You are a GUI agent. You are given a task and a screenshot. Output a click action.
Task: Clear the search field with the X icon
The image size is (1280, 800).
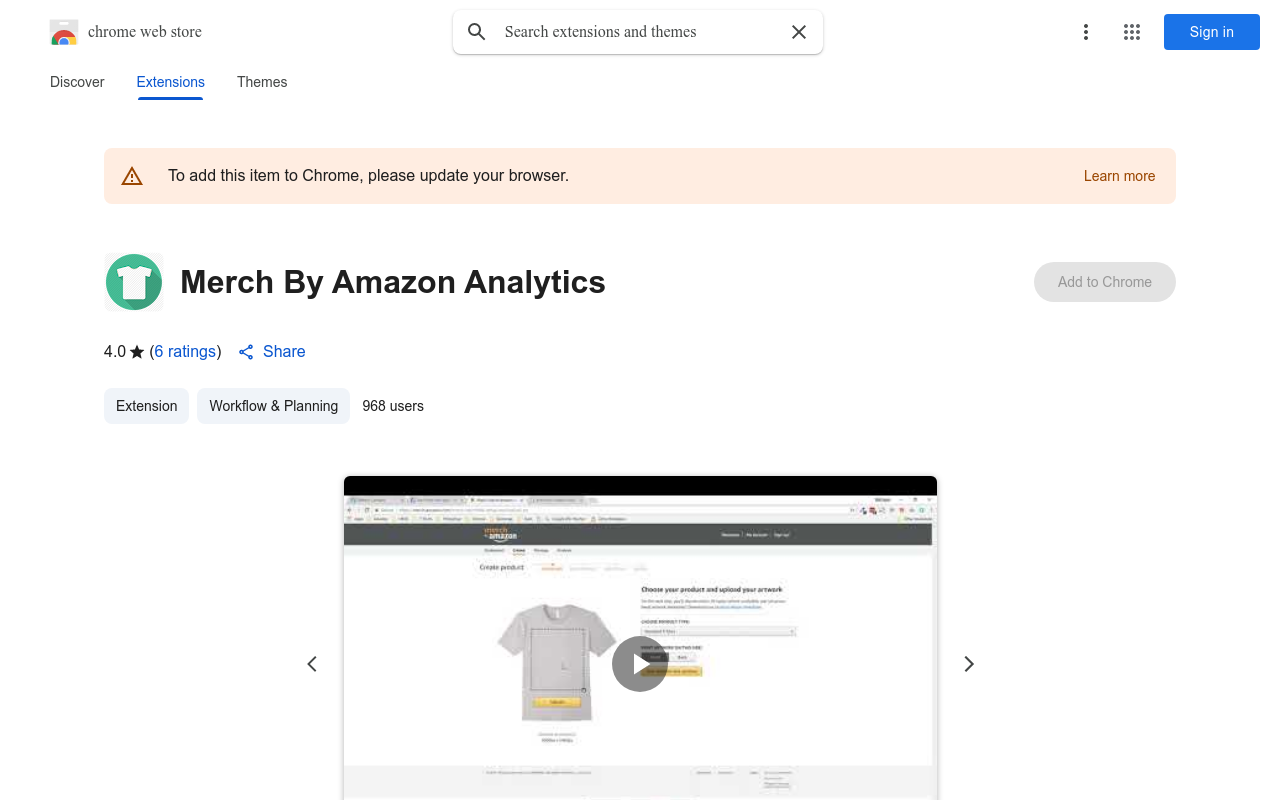click(799, 32)
